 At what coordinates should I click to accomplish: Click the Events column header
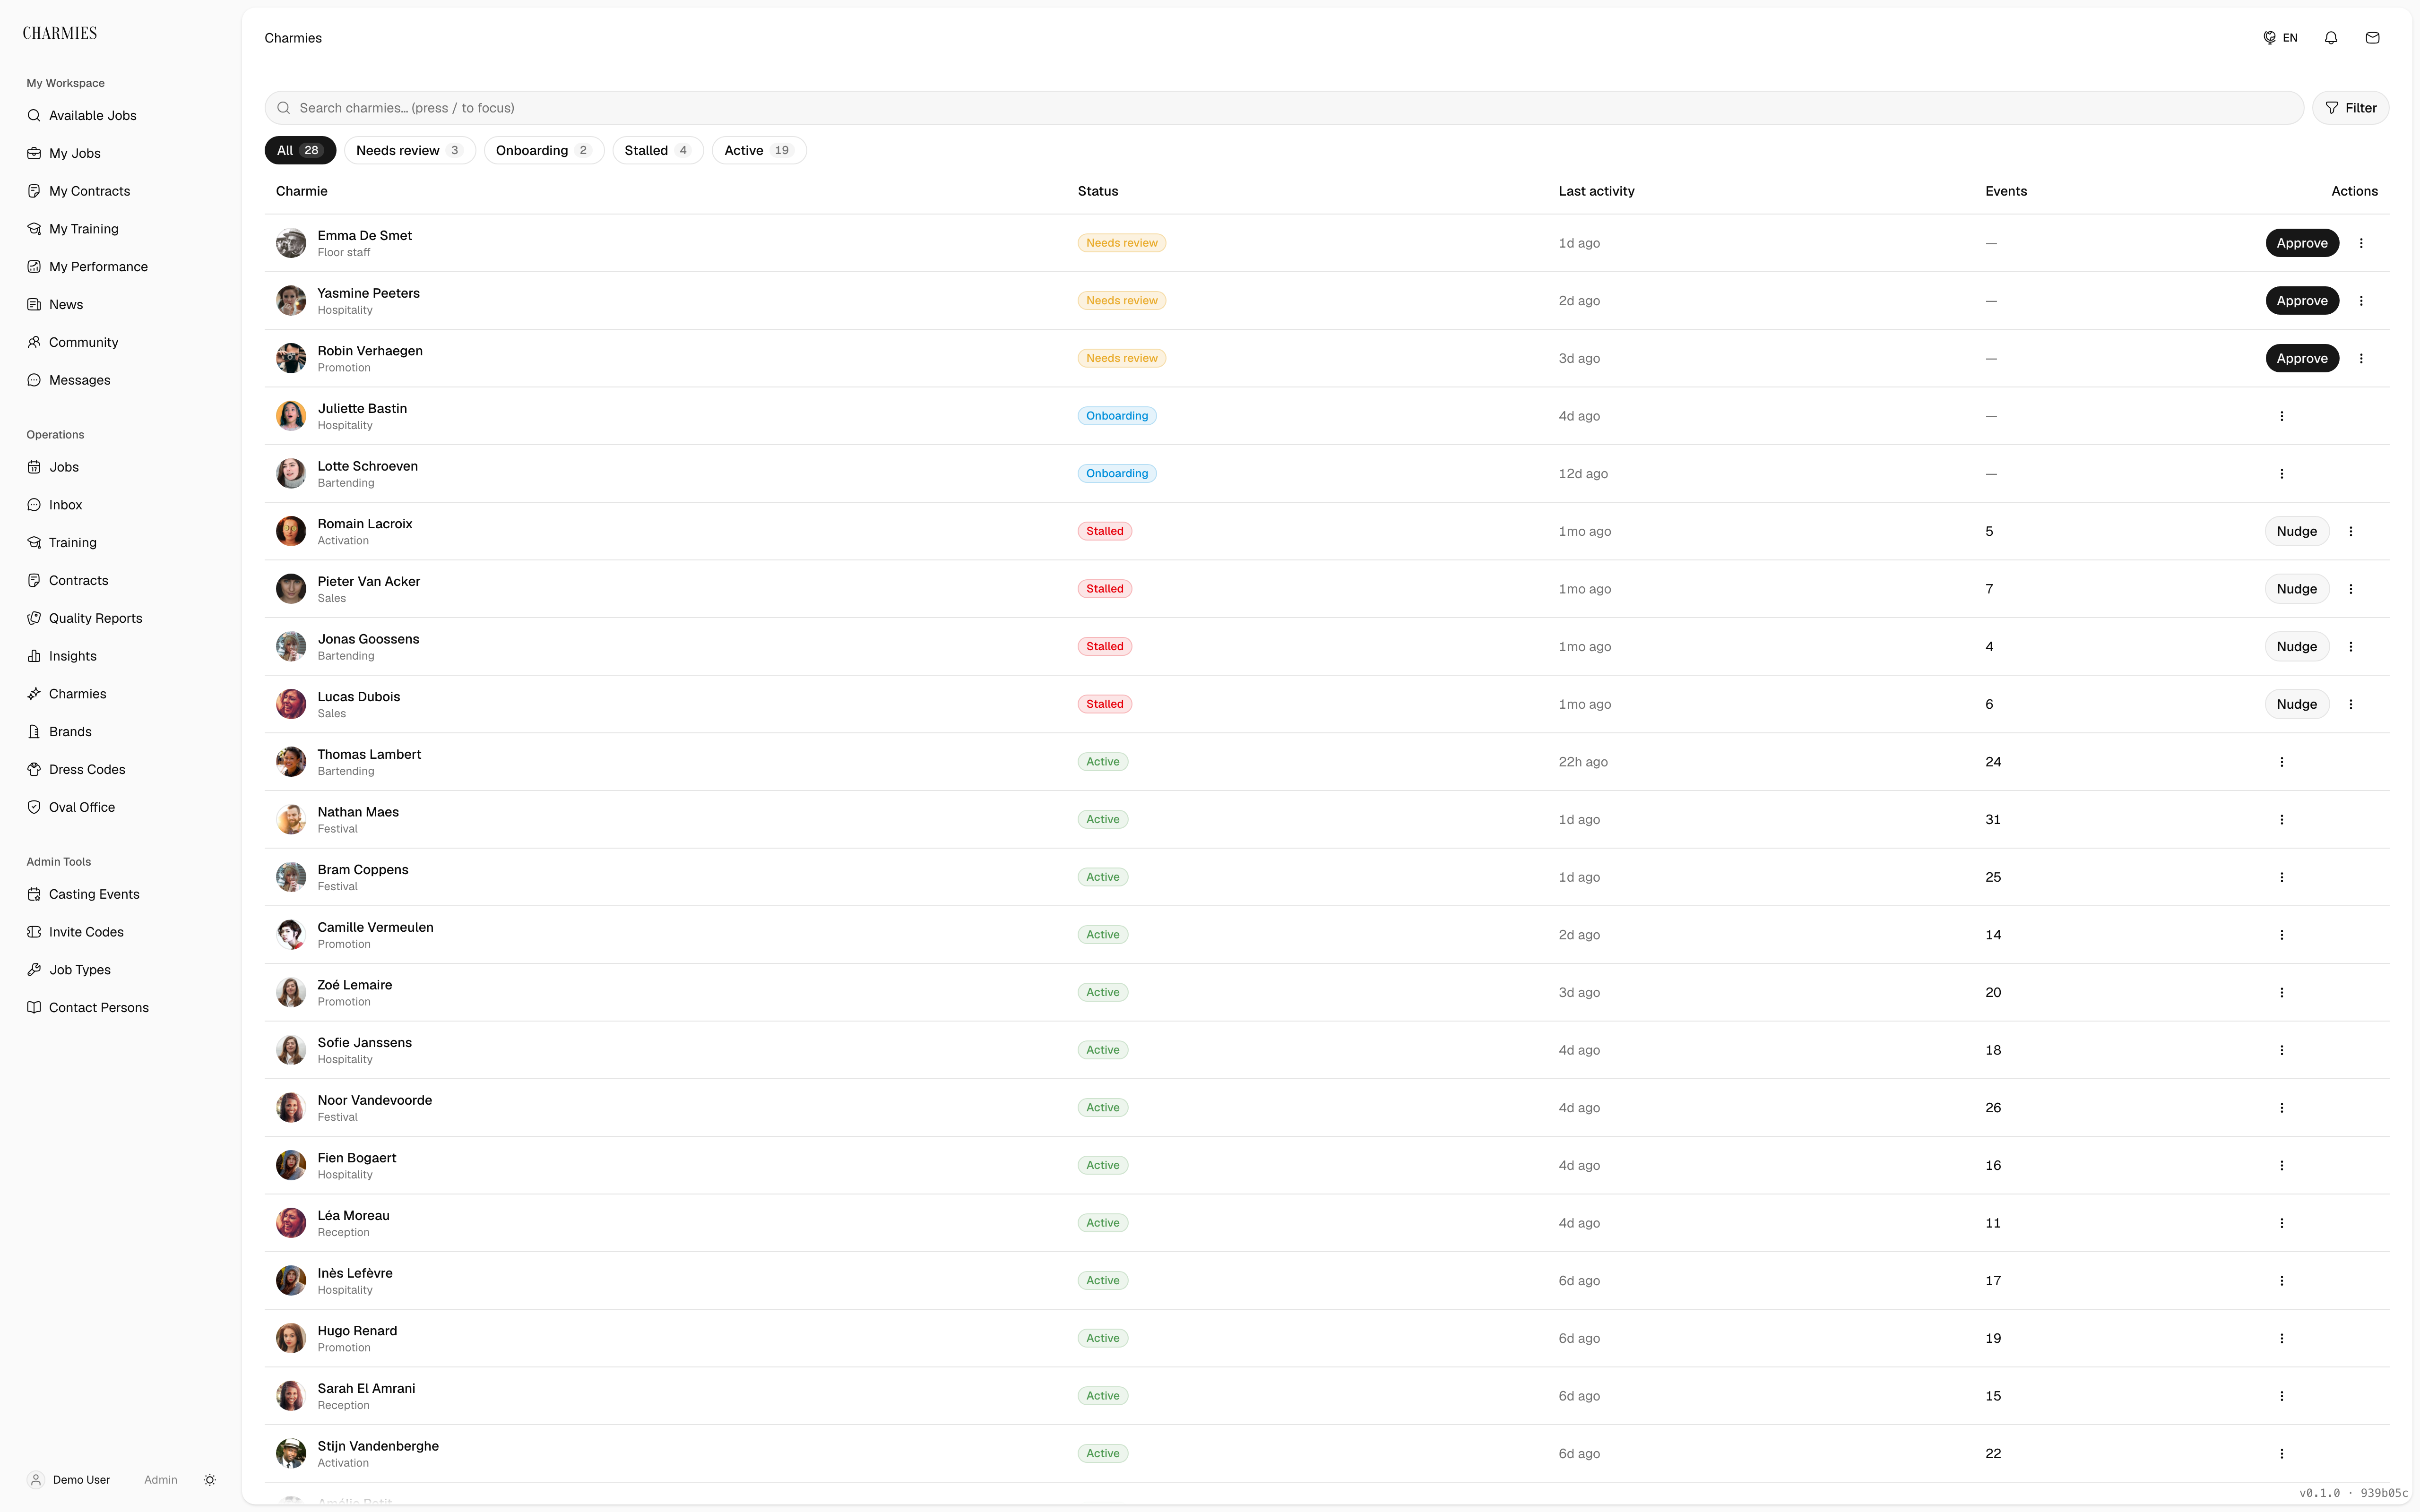[2006, 191]
